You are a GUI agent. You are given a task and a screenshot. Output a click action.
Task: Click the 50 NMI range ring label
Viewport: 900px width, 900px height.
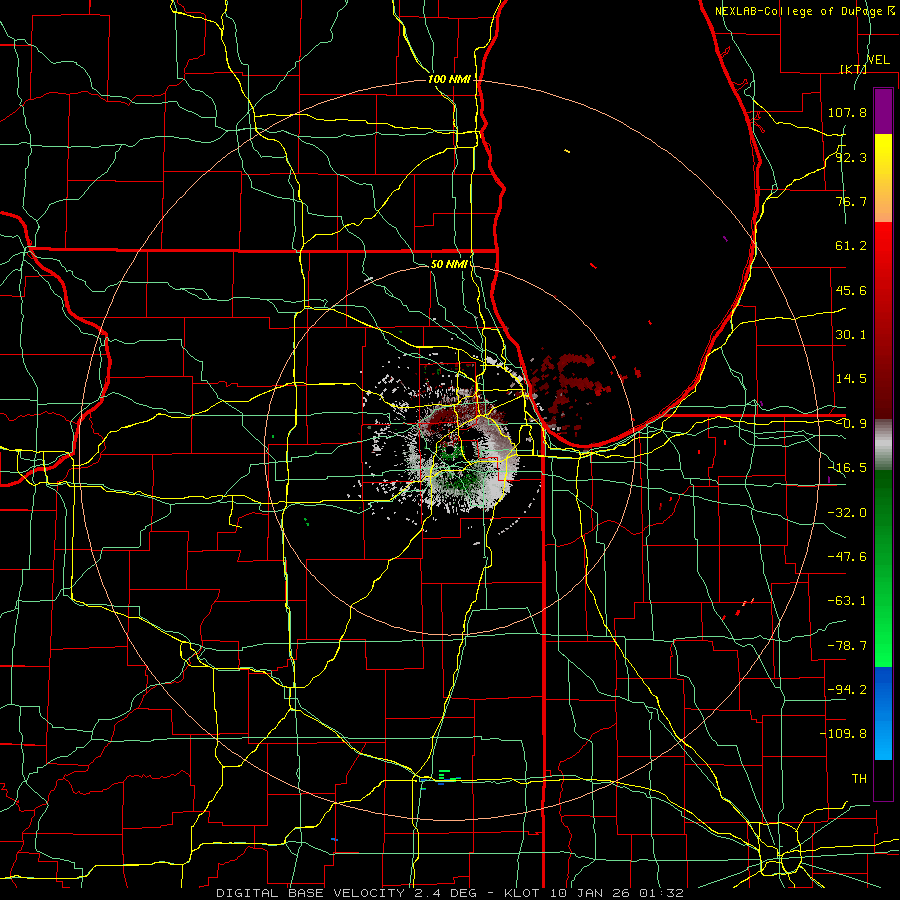tap(449, 264)
